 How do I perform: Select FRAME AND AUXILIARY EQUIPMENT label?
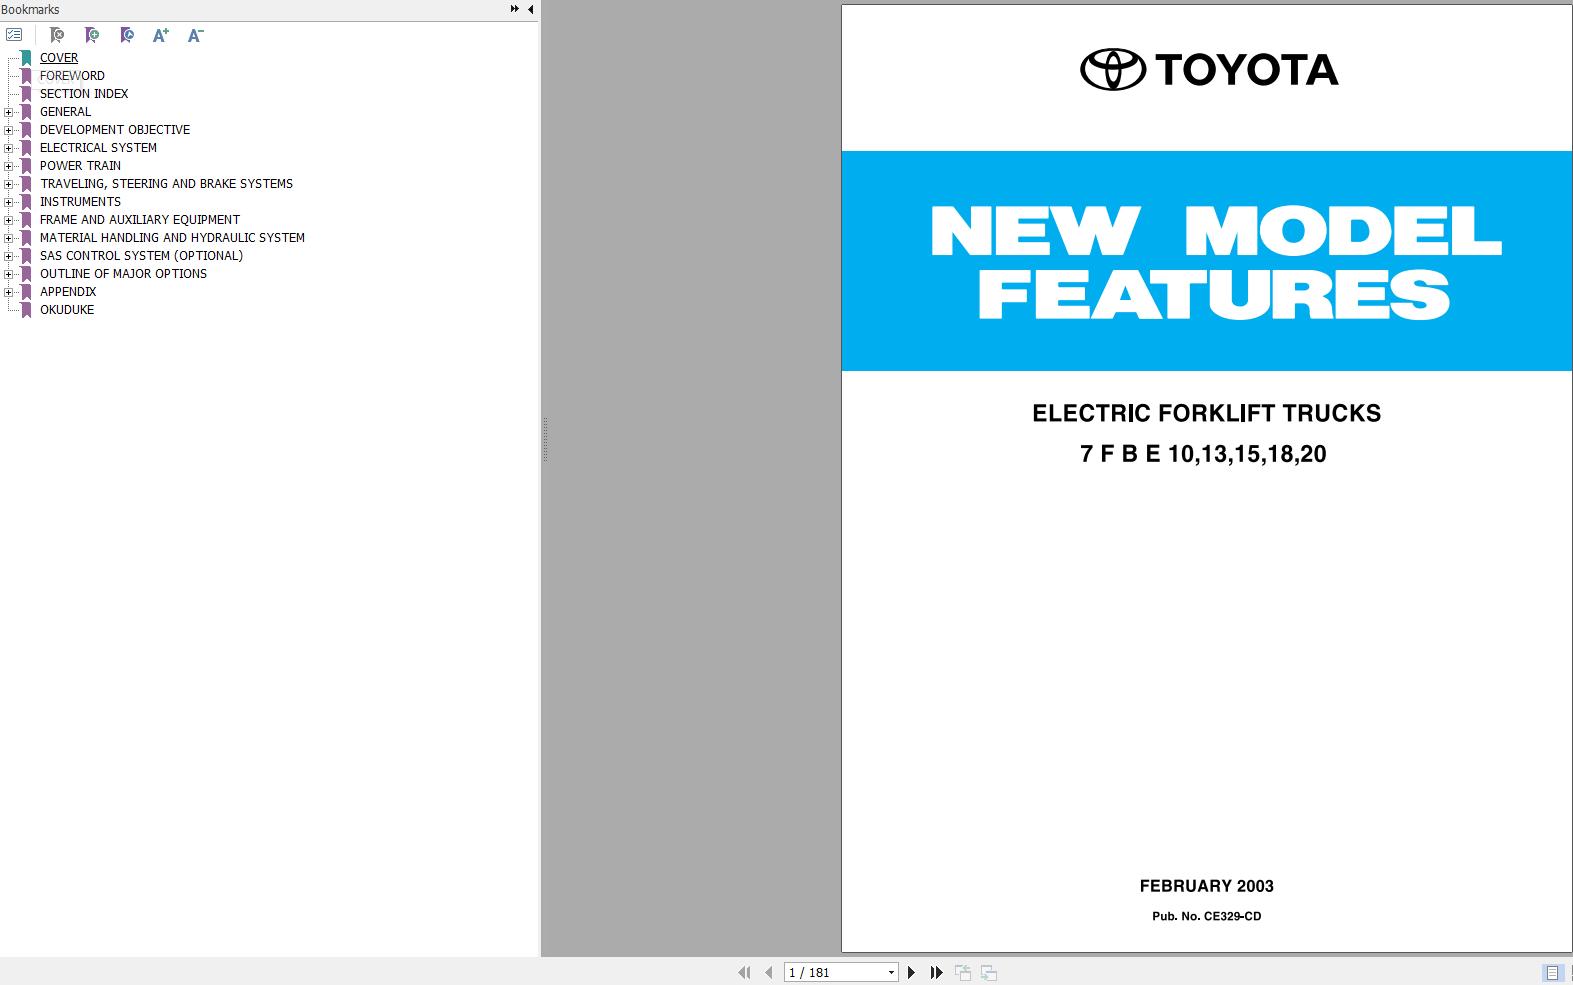pos(140,220)
